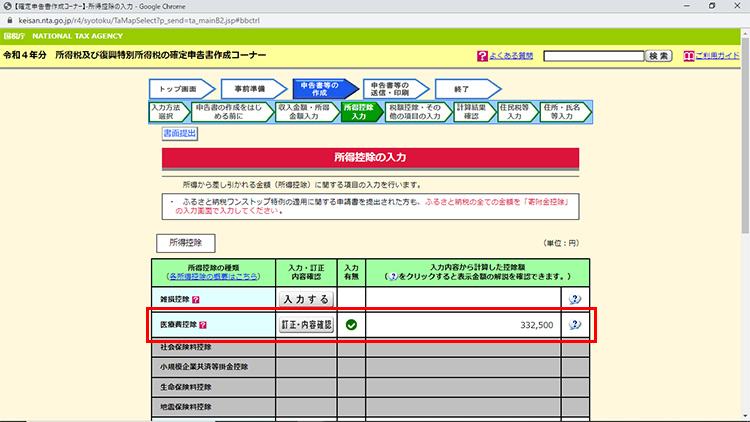Open amount explanation icon in 雑損控除 row

pyautogui.click(x=574, y=299)
